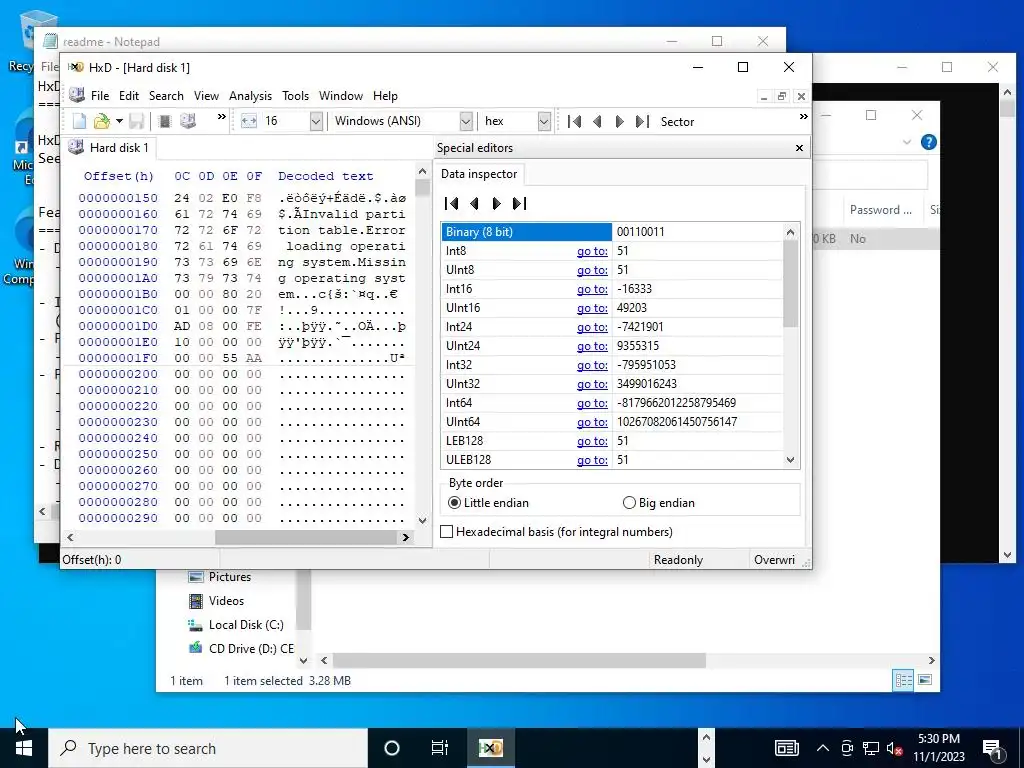Viewport: 1024px width, 768px height.
Task: Jump to first byte in Data inspector
Action: point(451,204)
